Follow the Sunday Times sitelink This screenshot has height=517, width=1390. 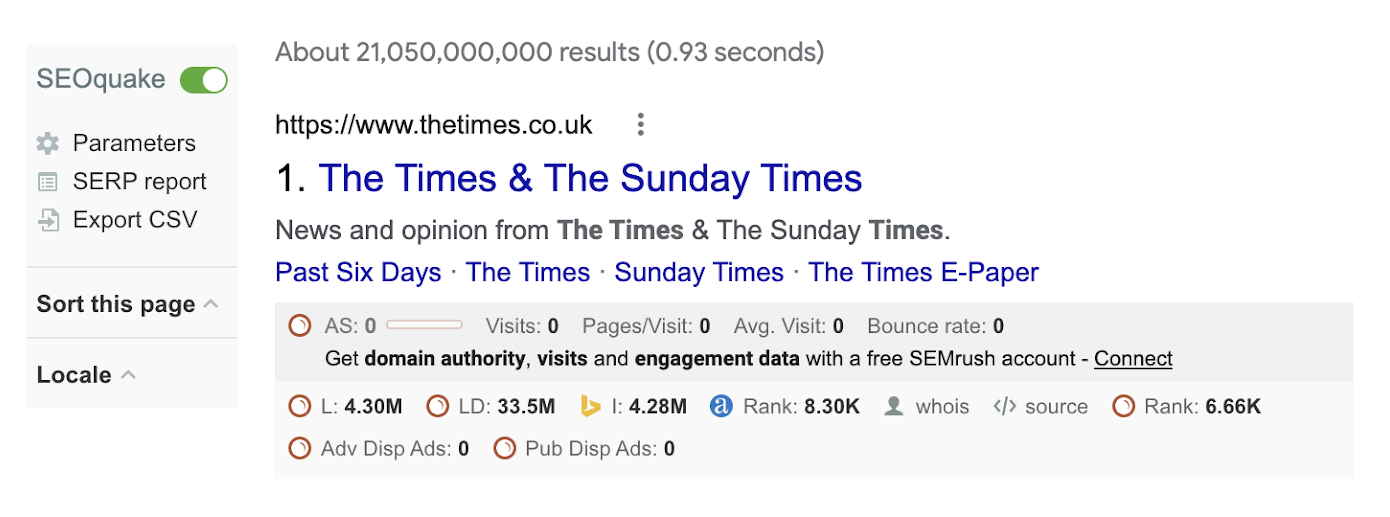[699, 272]
